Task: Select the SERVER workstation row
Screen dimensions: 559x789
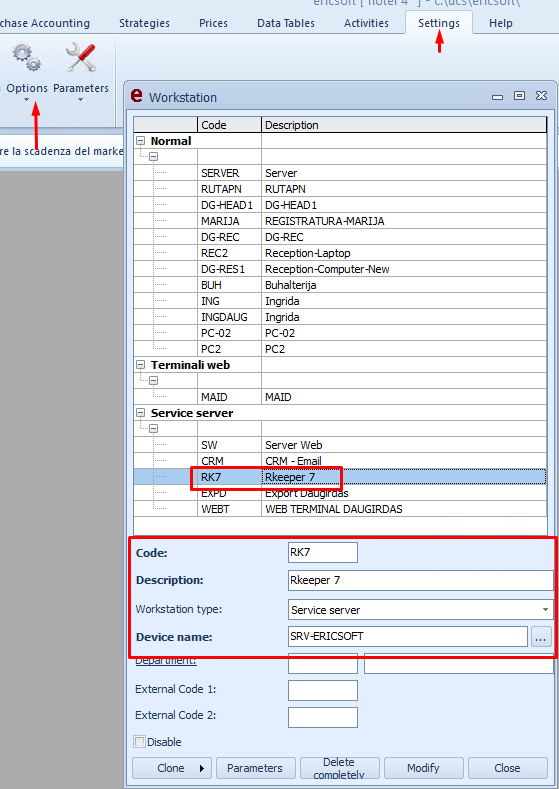Action: pos(340,173)
